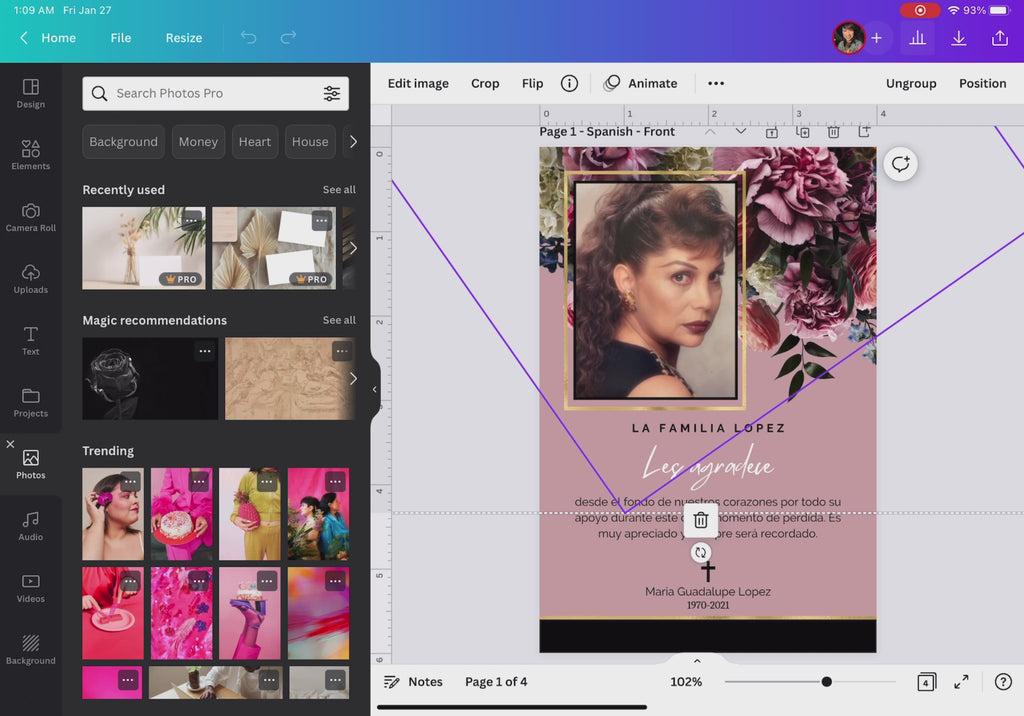Go back with the Home arrow
Screen dimensions: 1024x716
24,38
